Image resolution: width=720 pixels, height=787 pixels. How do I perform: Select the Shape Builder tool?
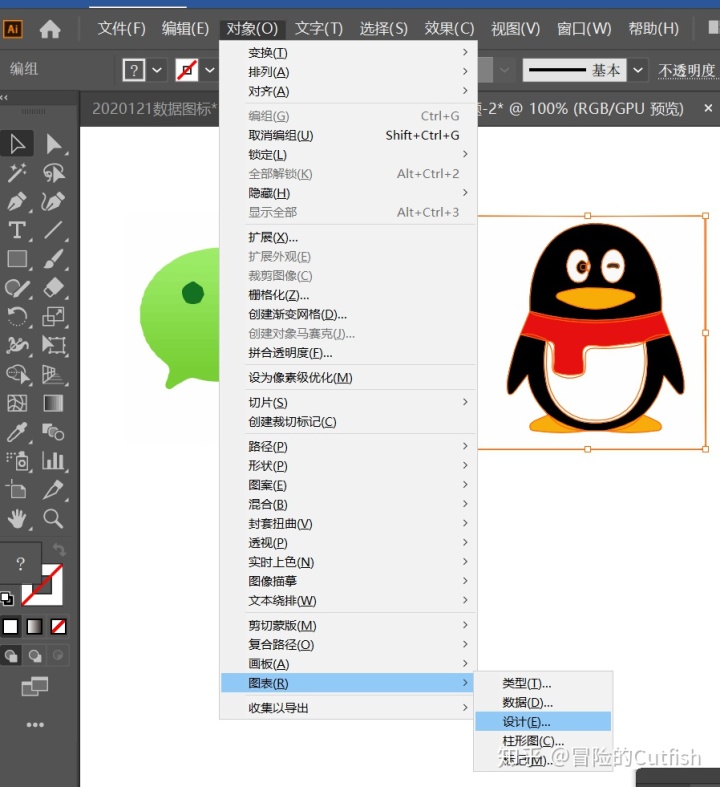tap(17, 374)
